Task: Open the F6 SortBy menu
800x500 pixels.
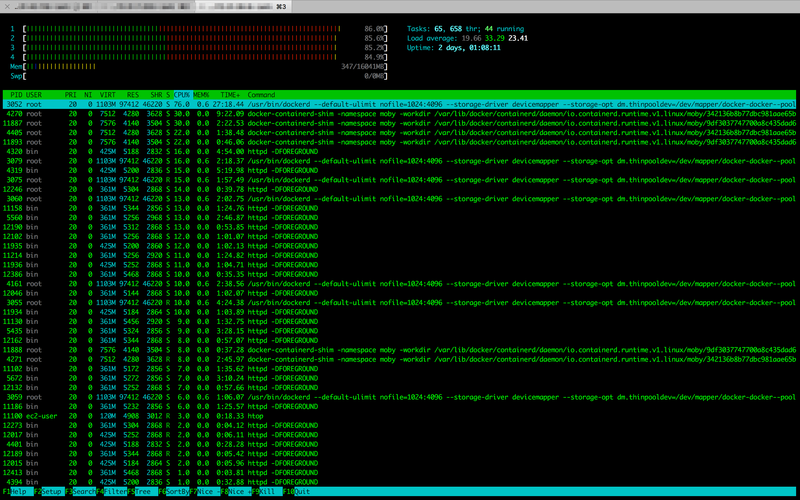Action: [x=173, y=491]
